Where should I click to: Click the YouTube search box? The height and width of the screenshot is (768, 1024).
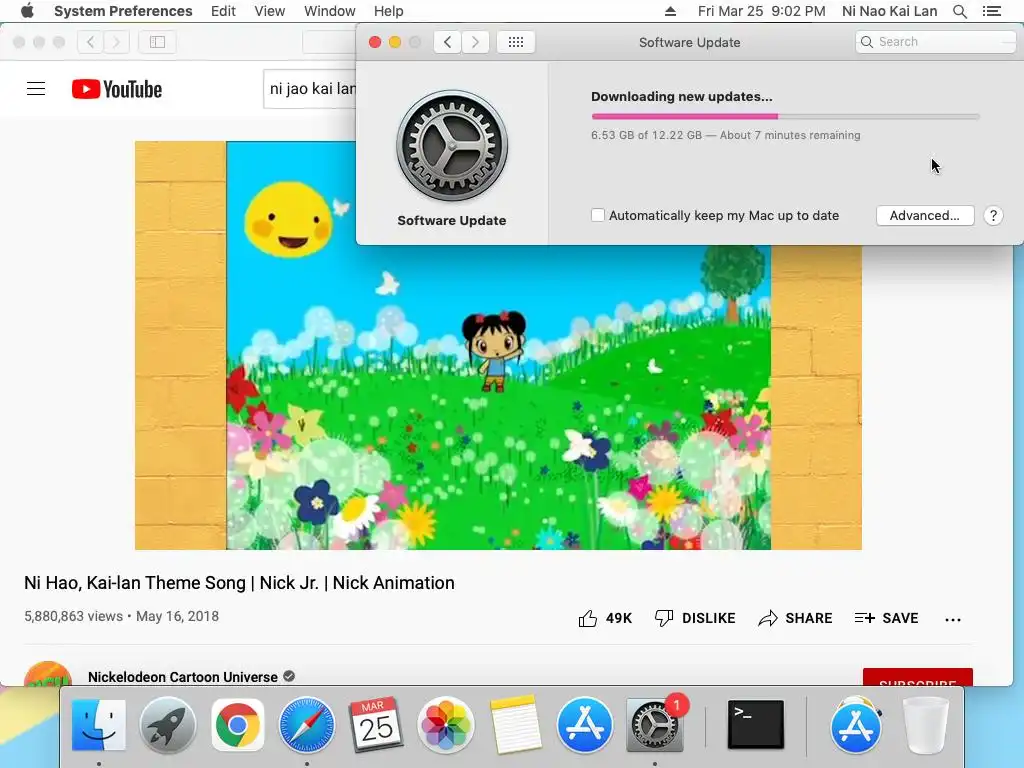[x=310, y=89]
